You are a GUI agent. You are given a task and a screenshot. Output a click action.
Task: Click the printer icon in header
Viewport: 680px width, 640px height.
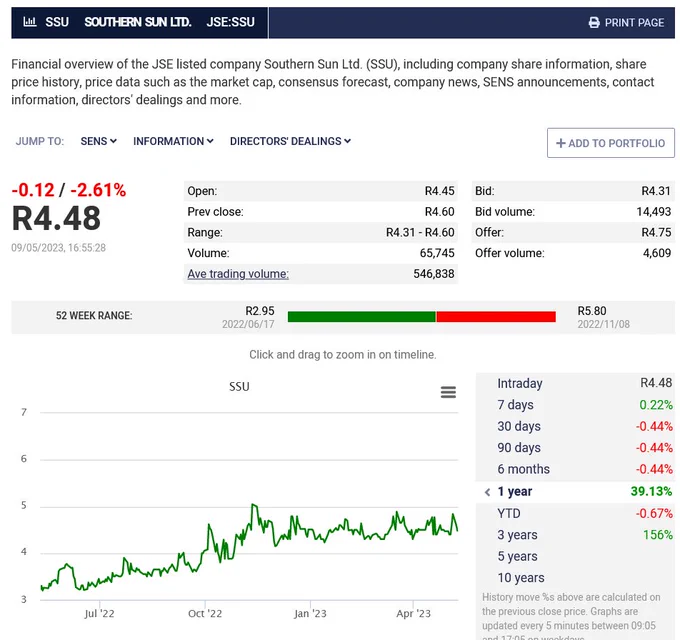coord(594,23)
